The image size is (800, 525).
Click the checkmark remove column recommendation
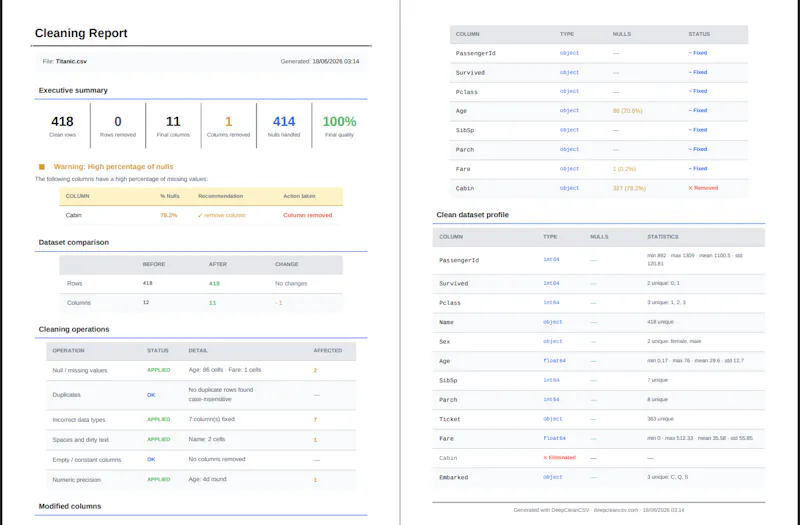221,215
